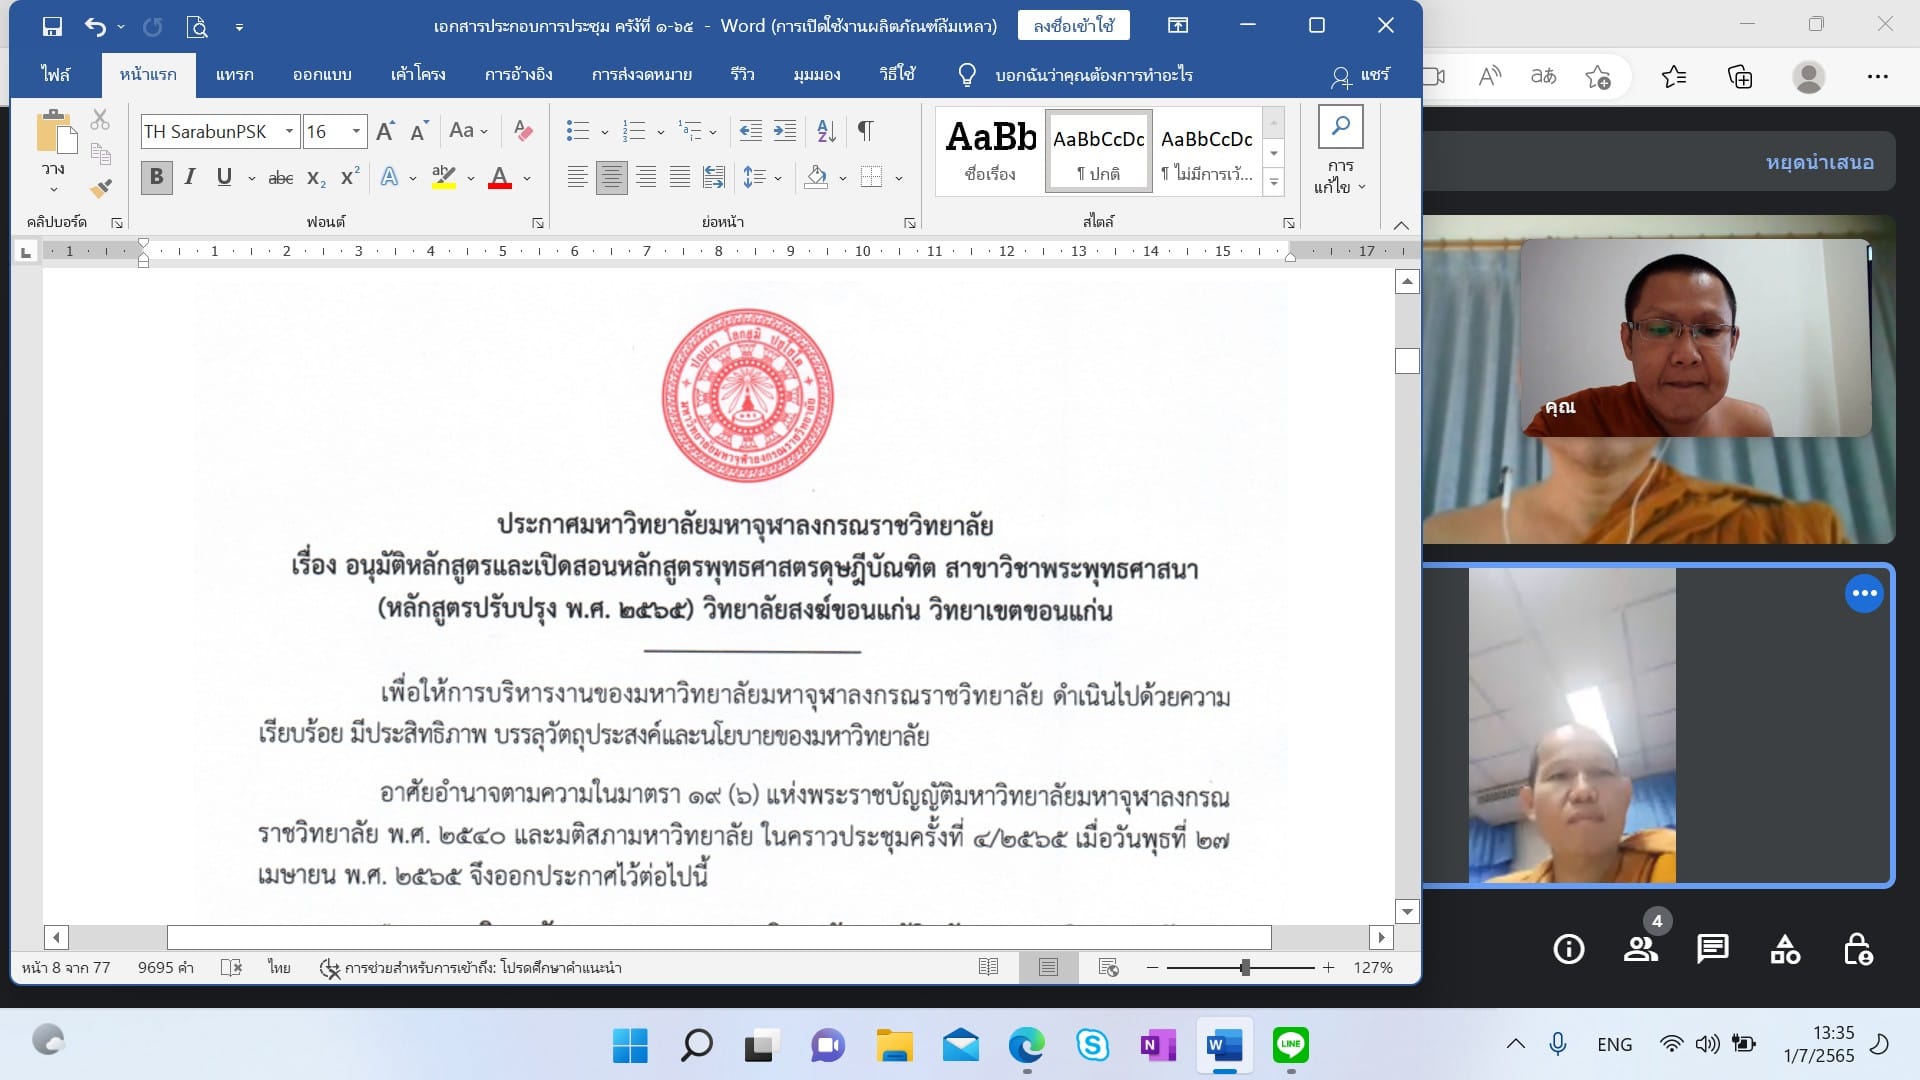1920x1080 pixels.
Task: Open the font size dropdown
Action: [x=356, y=131]
